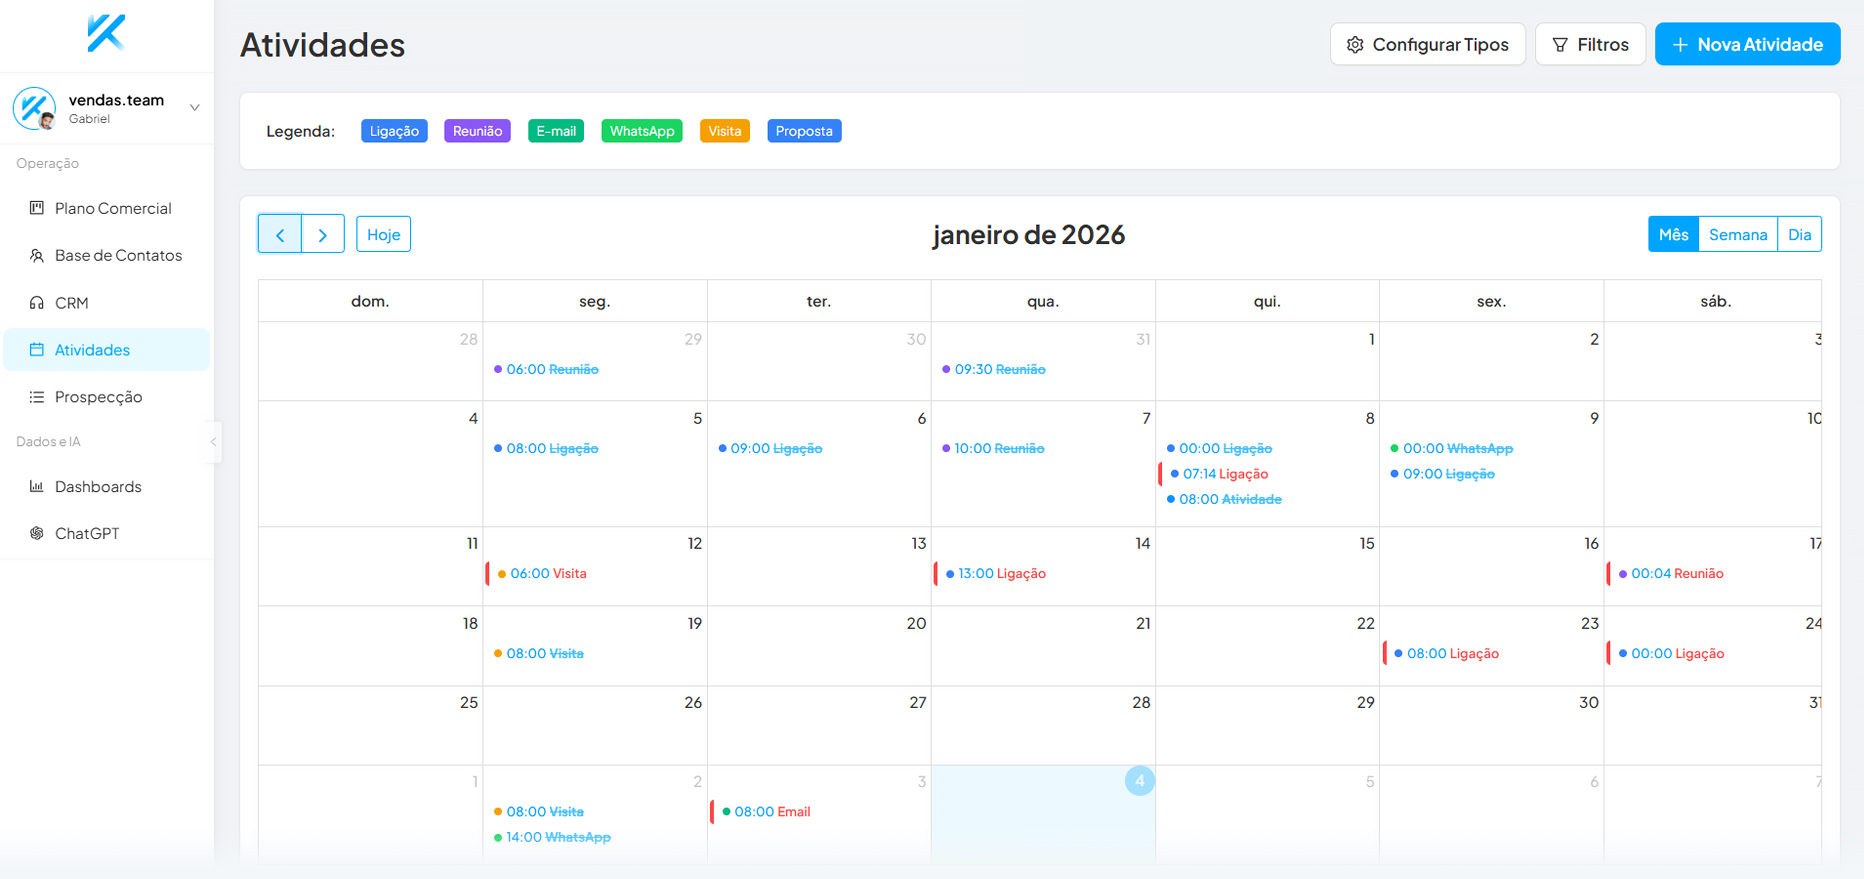Click the Plano Comercial sidebar icon

coord(37,208)
